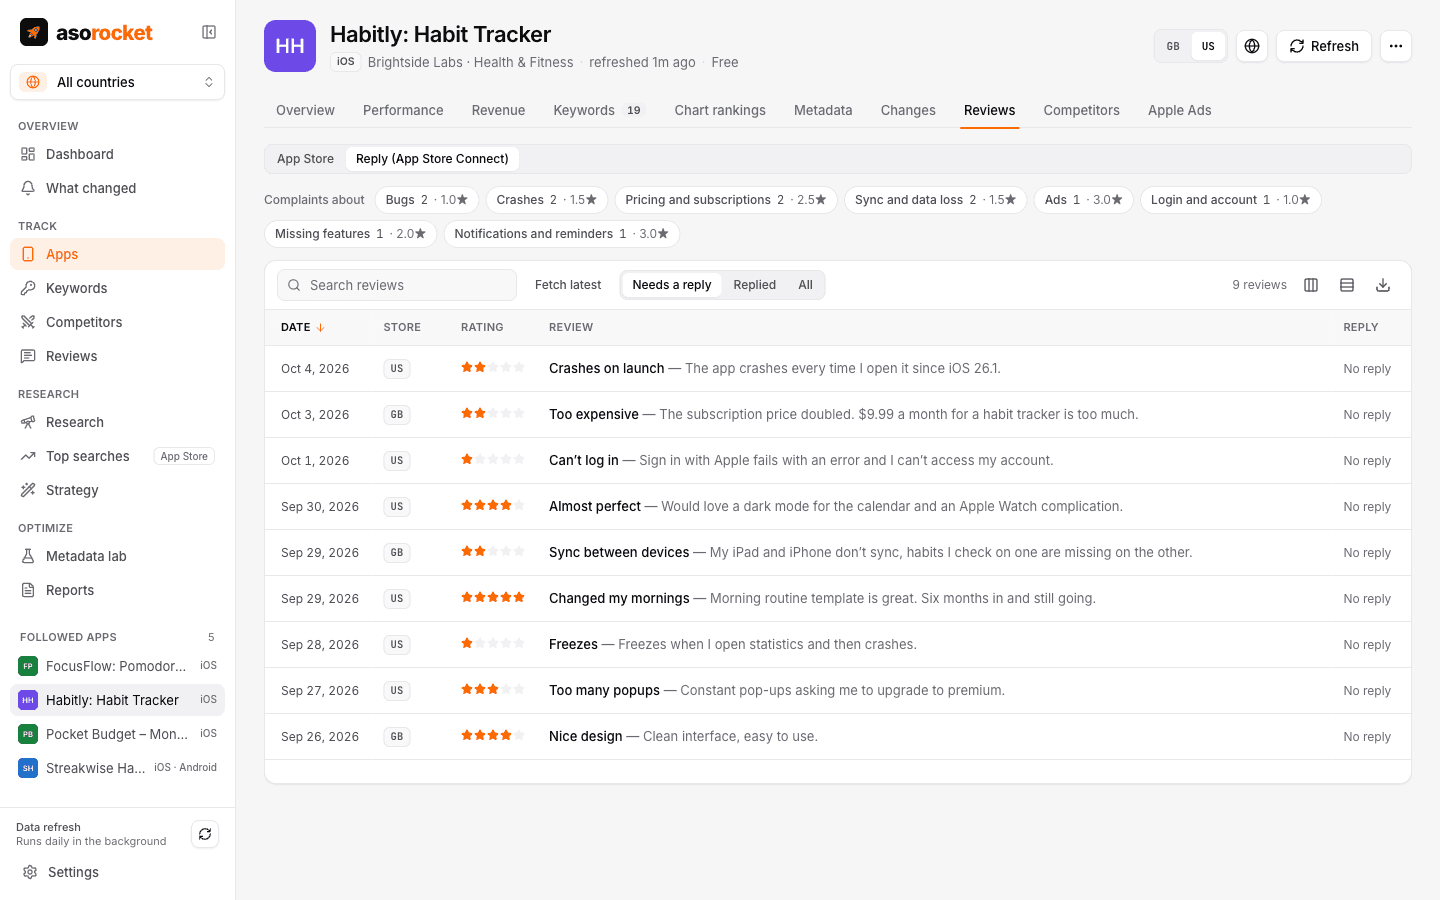Click the Search reviews field

click(397, 285)
